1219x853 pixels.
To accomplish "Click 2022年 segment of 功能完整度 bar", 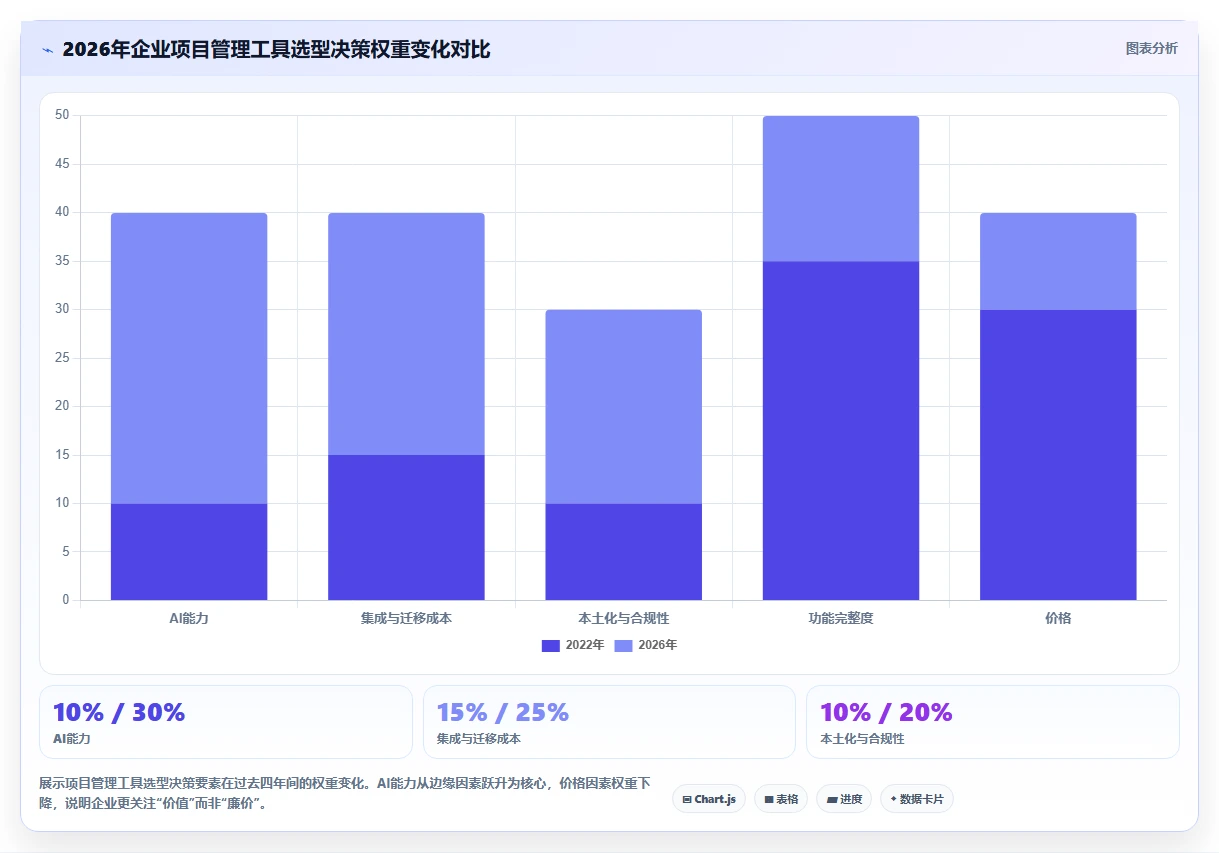I will (x=841, y=430).
